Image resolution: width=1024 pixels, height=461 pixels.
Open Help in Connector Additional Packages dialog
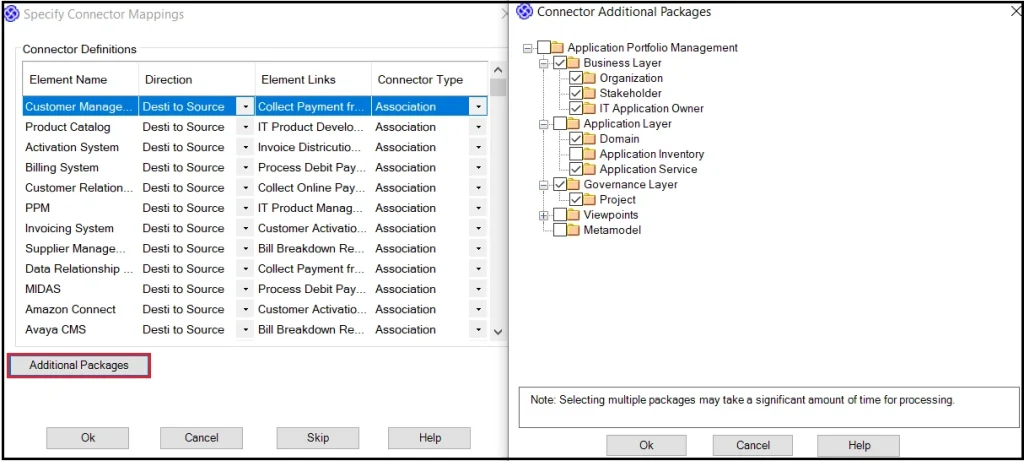point(859,445)
